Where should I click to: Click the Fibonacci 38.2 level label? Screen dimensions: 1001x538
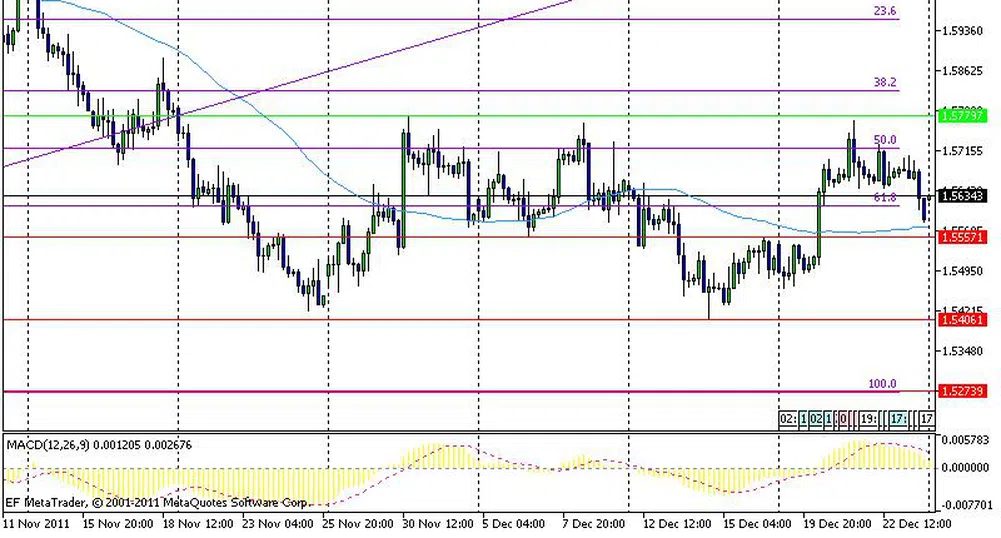click(885, 83)
